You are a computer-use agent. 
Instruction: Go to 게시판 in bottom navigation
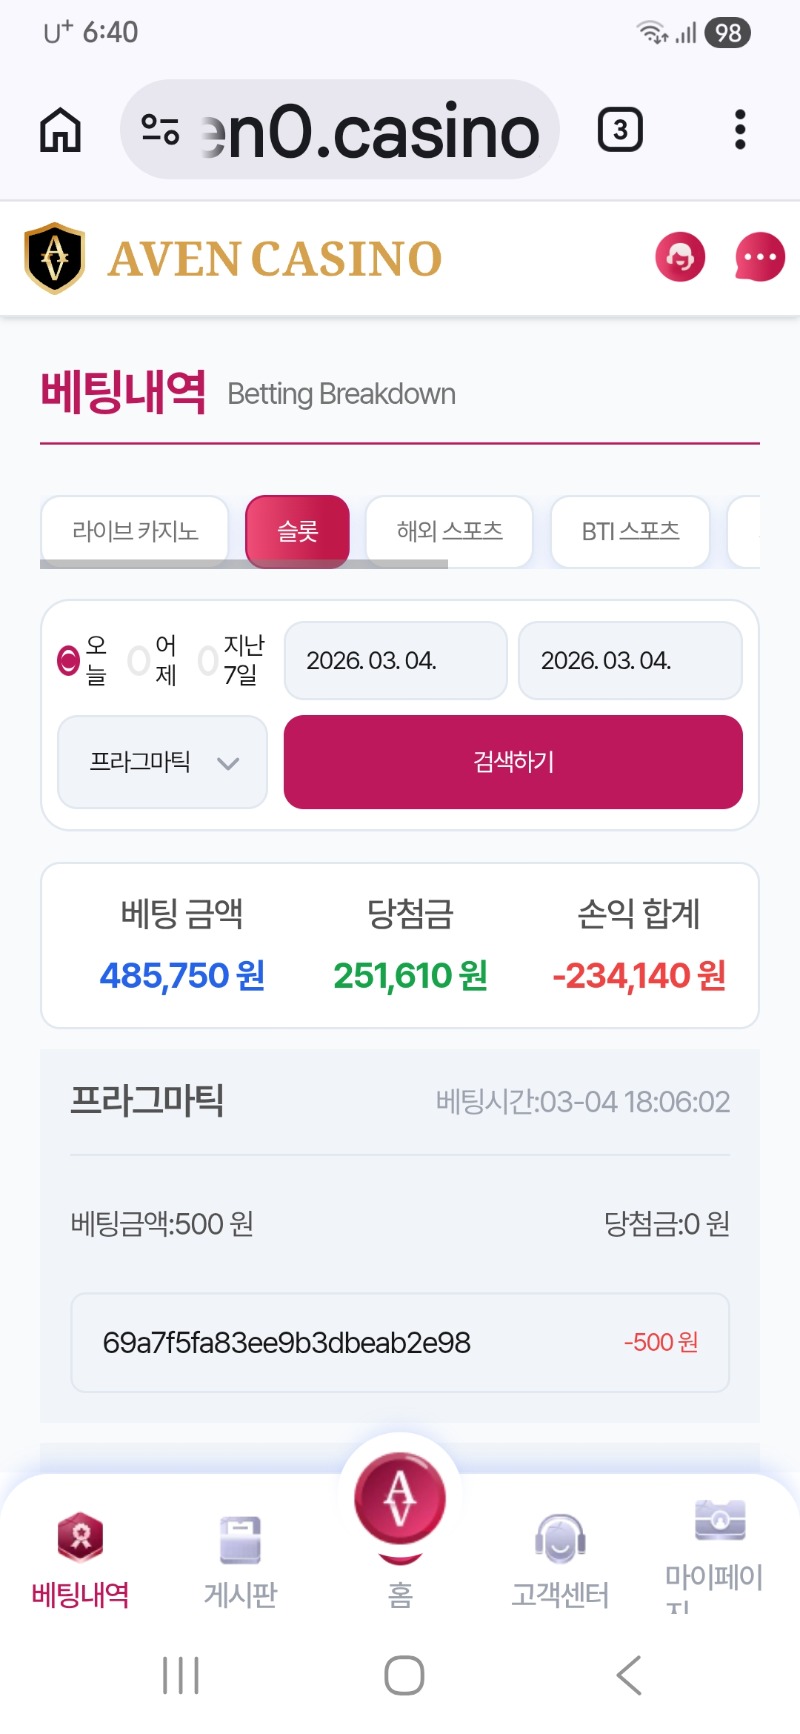(240, 1562)
